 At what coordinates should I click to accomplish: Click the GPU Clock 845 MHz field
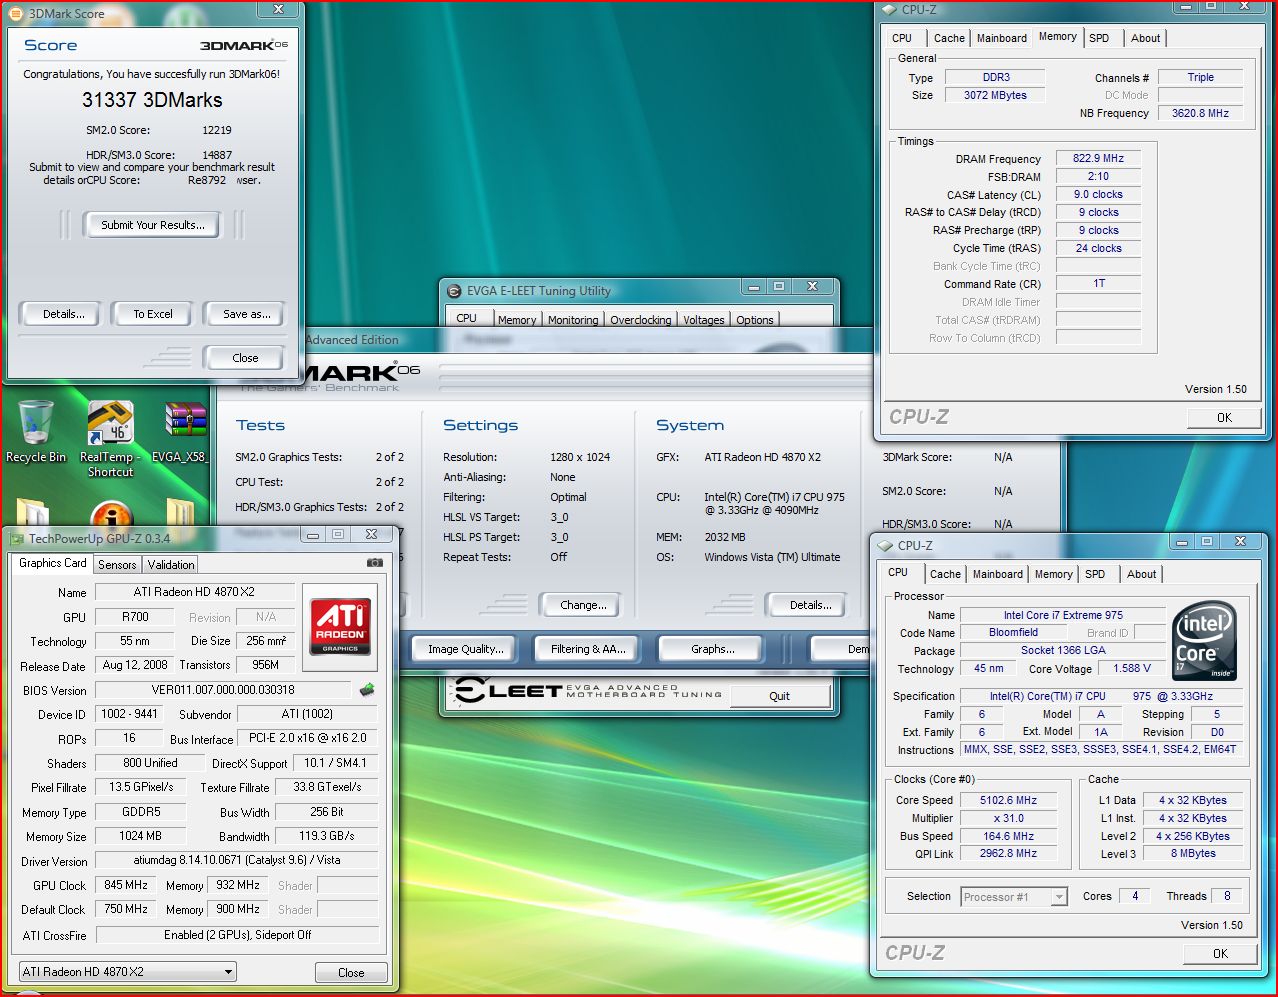point(125,885)
